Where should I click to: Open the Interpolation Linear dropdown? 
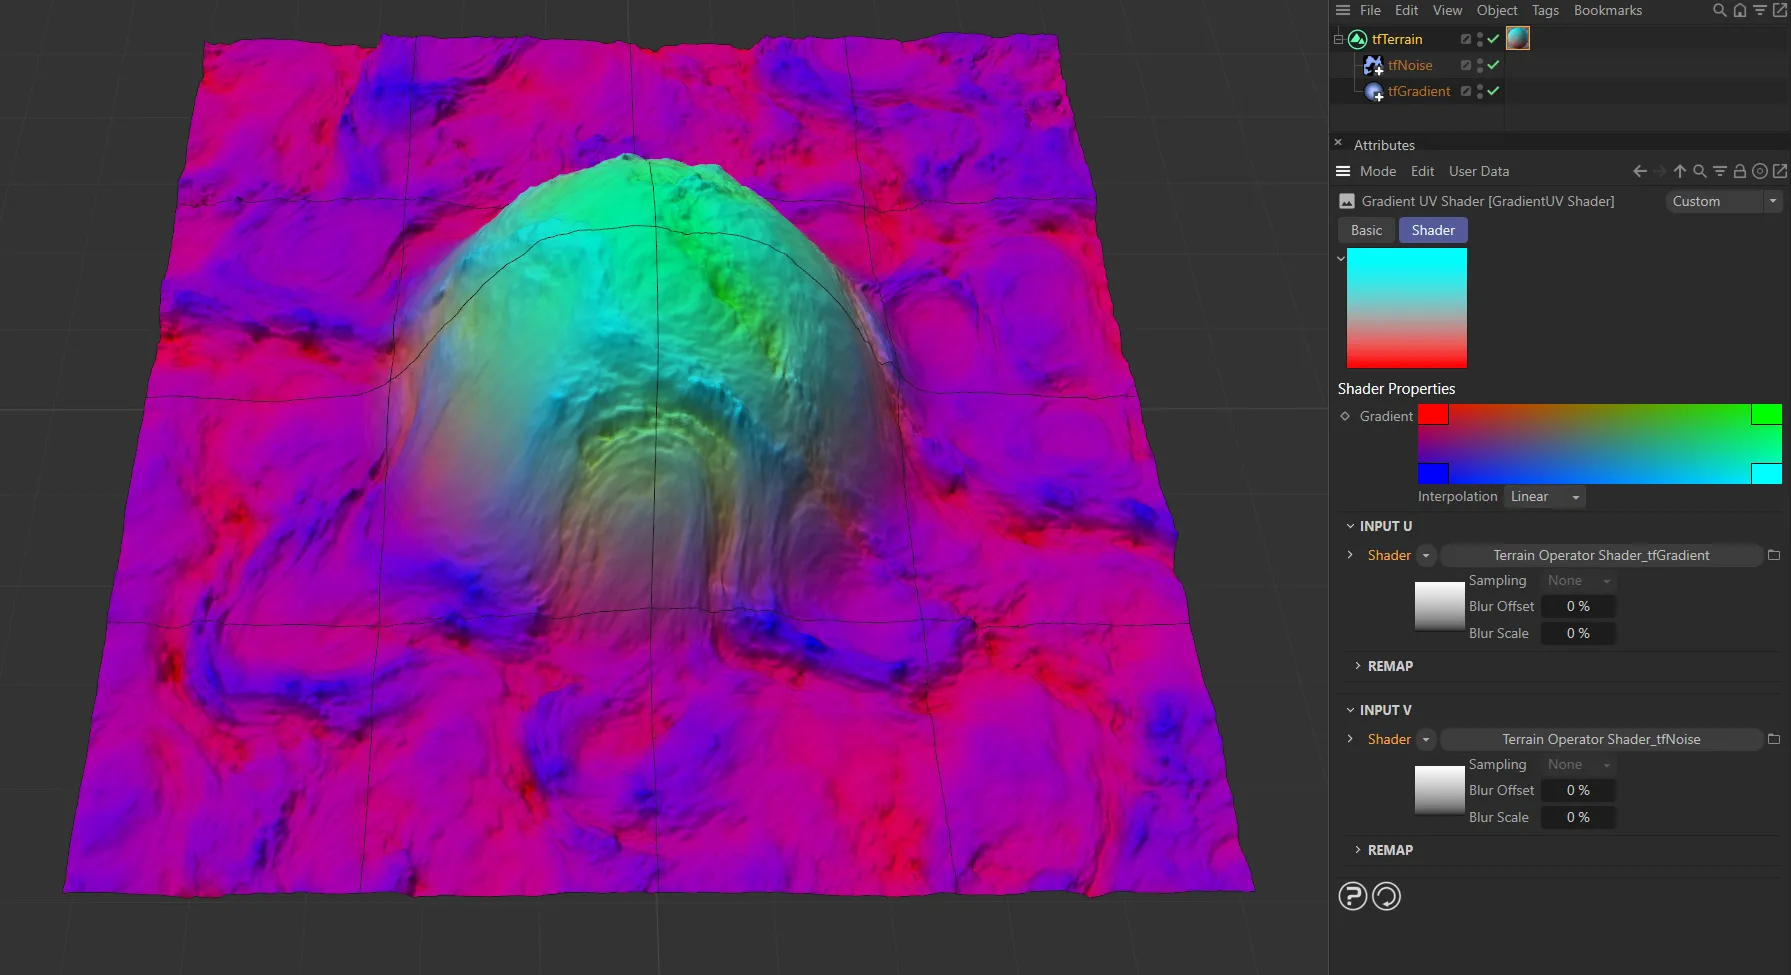1544,497
